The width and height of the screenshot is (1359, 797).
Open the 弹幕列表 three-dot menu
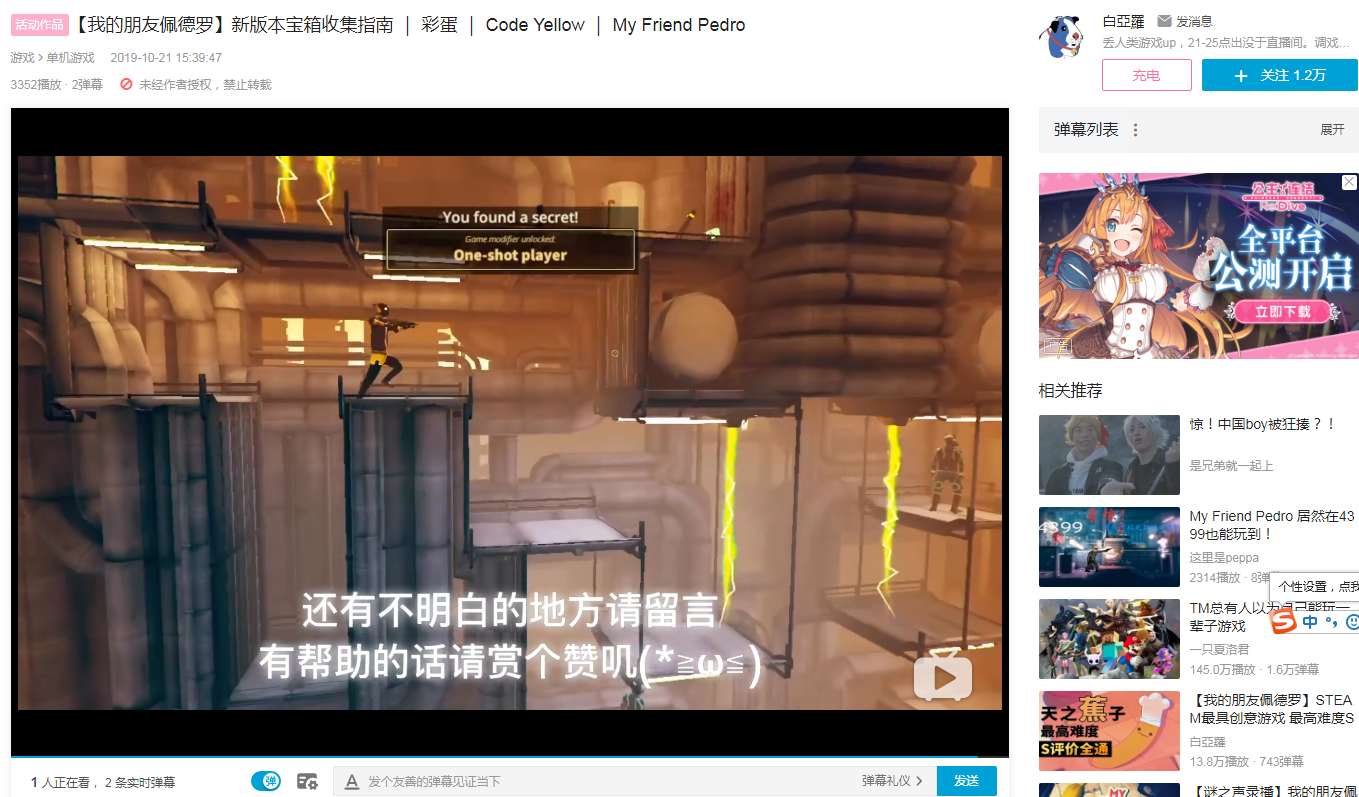[x=1135, y=130]
